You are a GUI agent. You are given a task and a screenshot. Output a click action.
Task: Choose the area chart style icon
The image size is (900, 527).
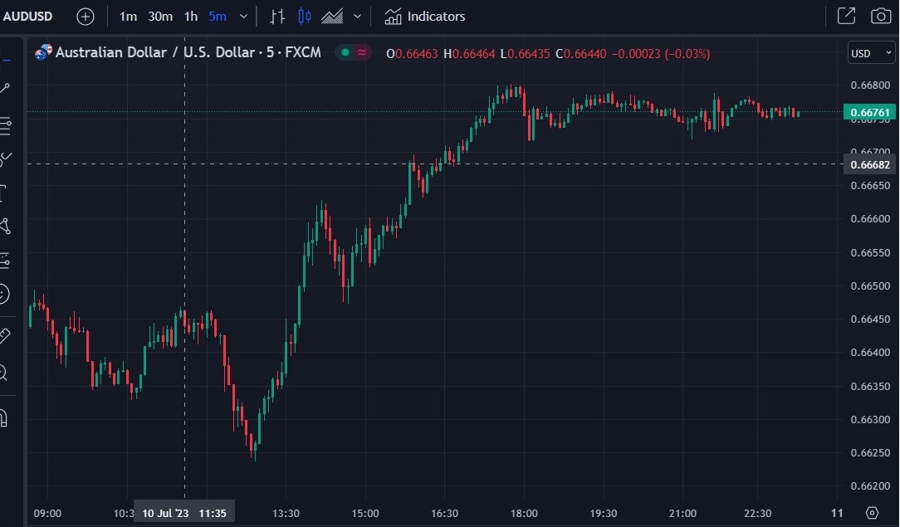coord(332,17)
